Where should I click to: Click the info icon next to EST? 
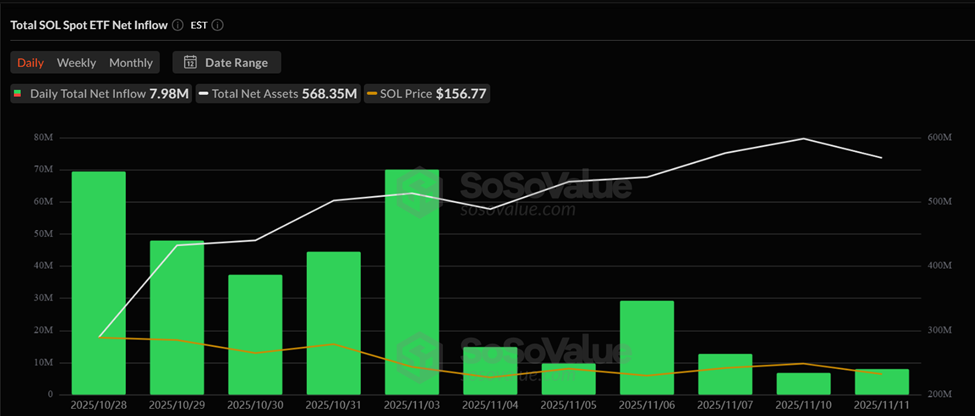pyautogui.click(x=218, y=25)
